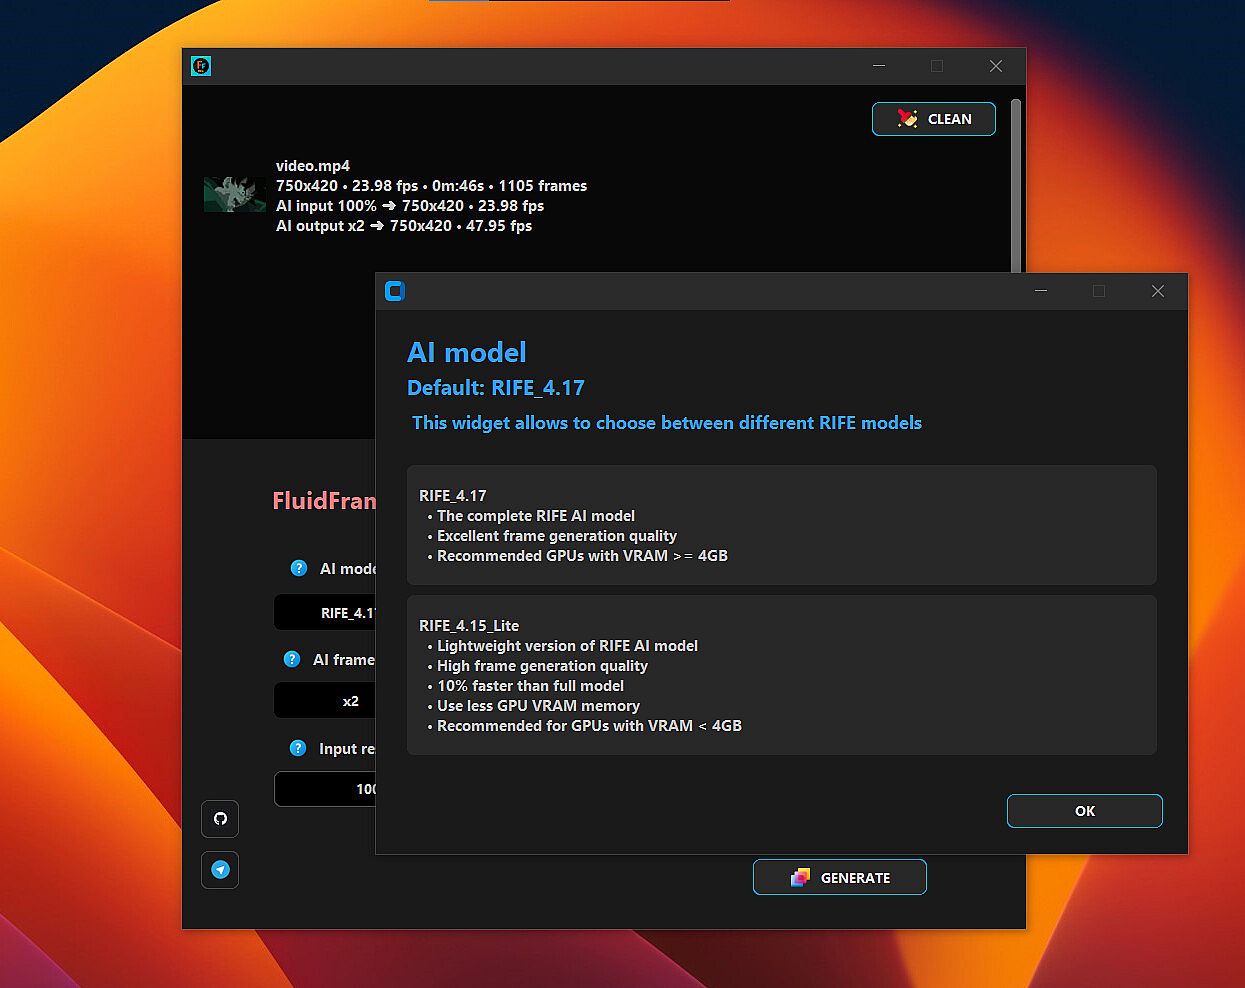This screenshot has width=1245, height=988.
Task: Click the input resolution percent field
Action: (x=325, y=789)
